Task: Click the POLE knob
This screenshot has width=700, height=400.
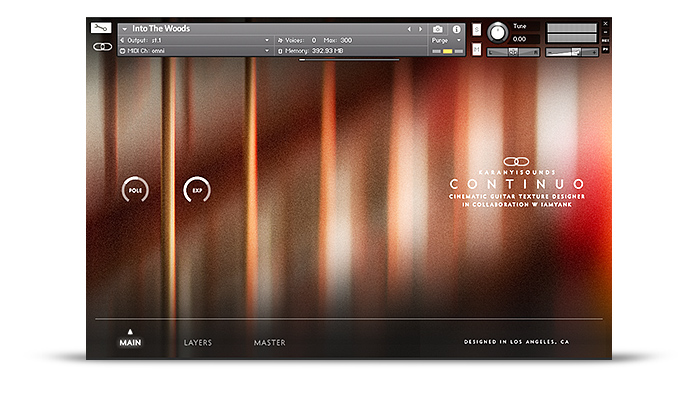Action: [135, 190]
